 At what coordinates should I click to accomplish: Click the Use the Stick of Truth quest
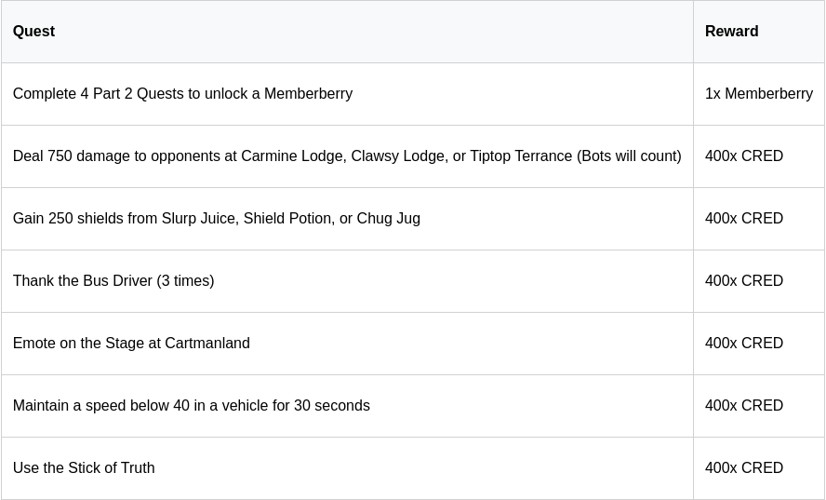point(84,468)
